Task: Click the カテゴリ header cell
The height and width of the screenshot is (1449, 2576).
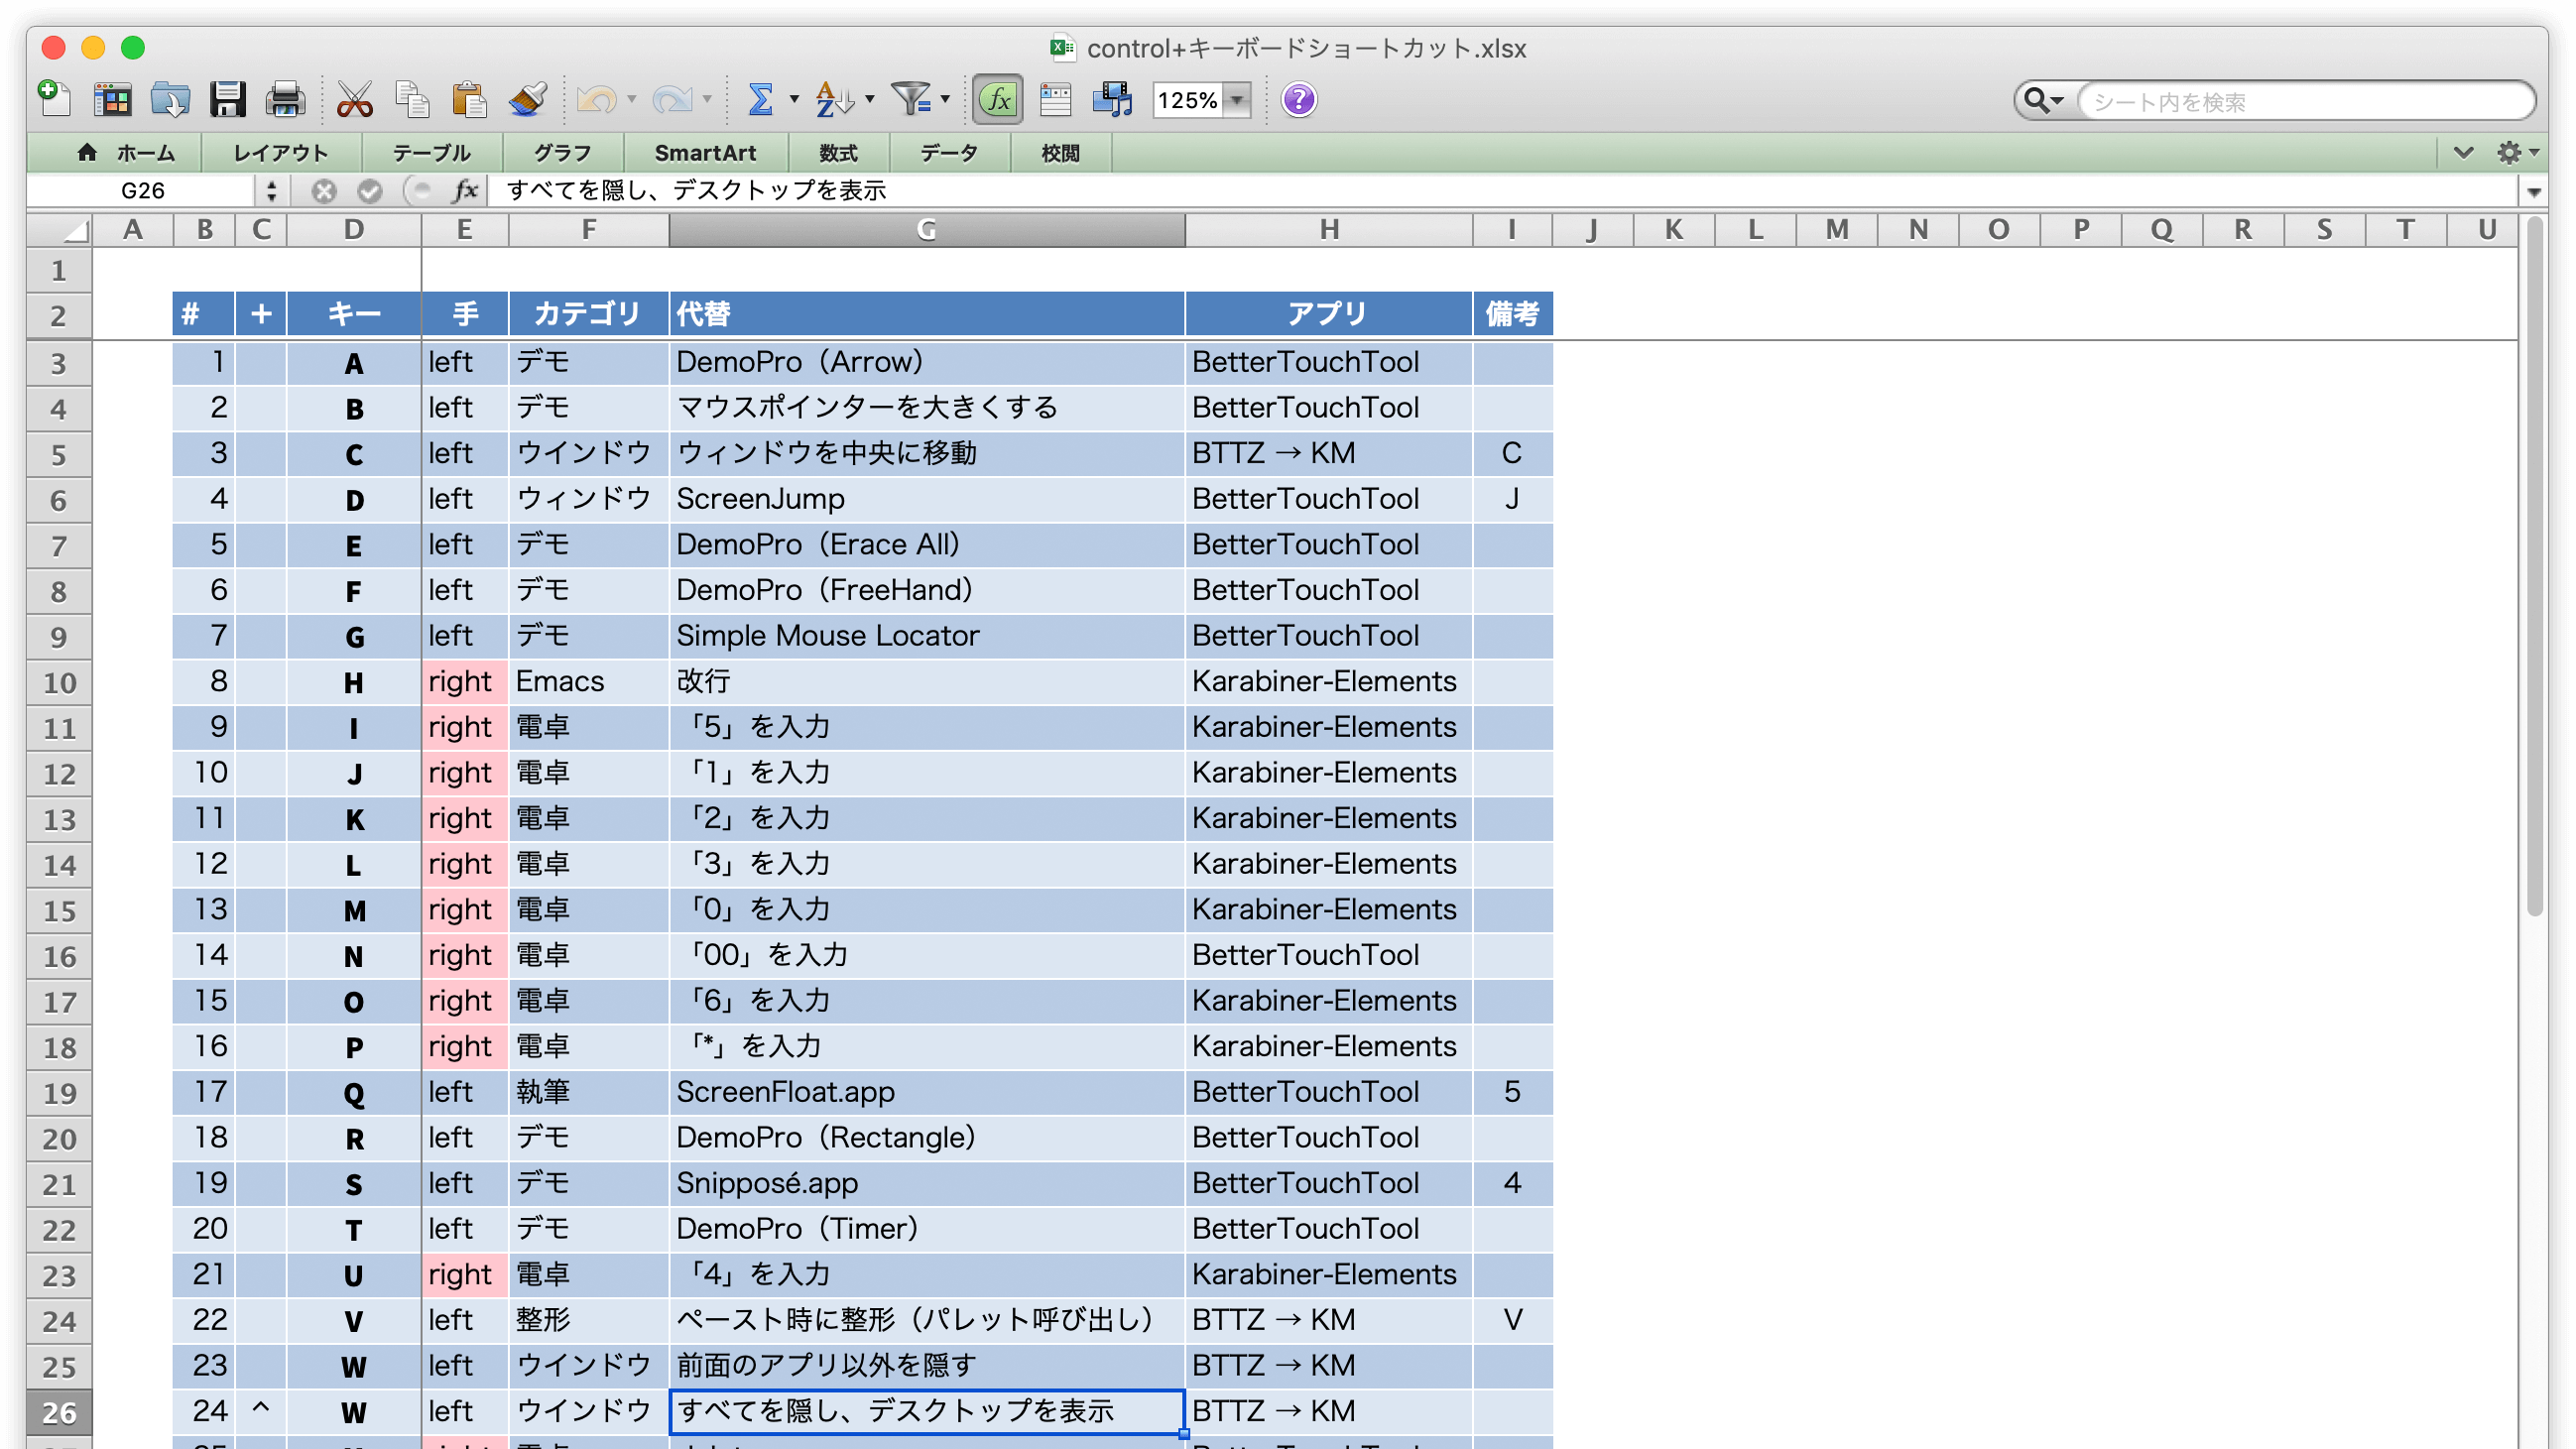Action: 588,314
